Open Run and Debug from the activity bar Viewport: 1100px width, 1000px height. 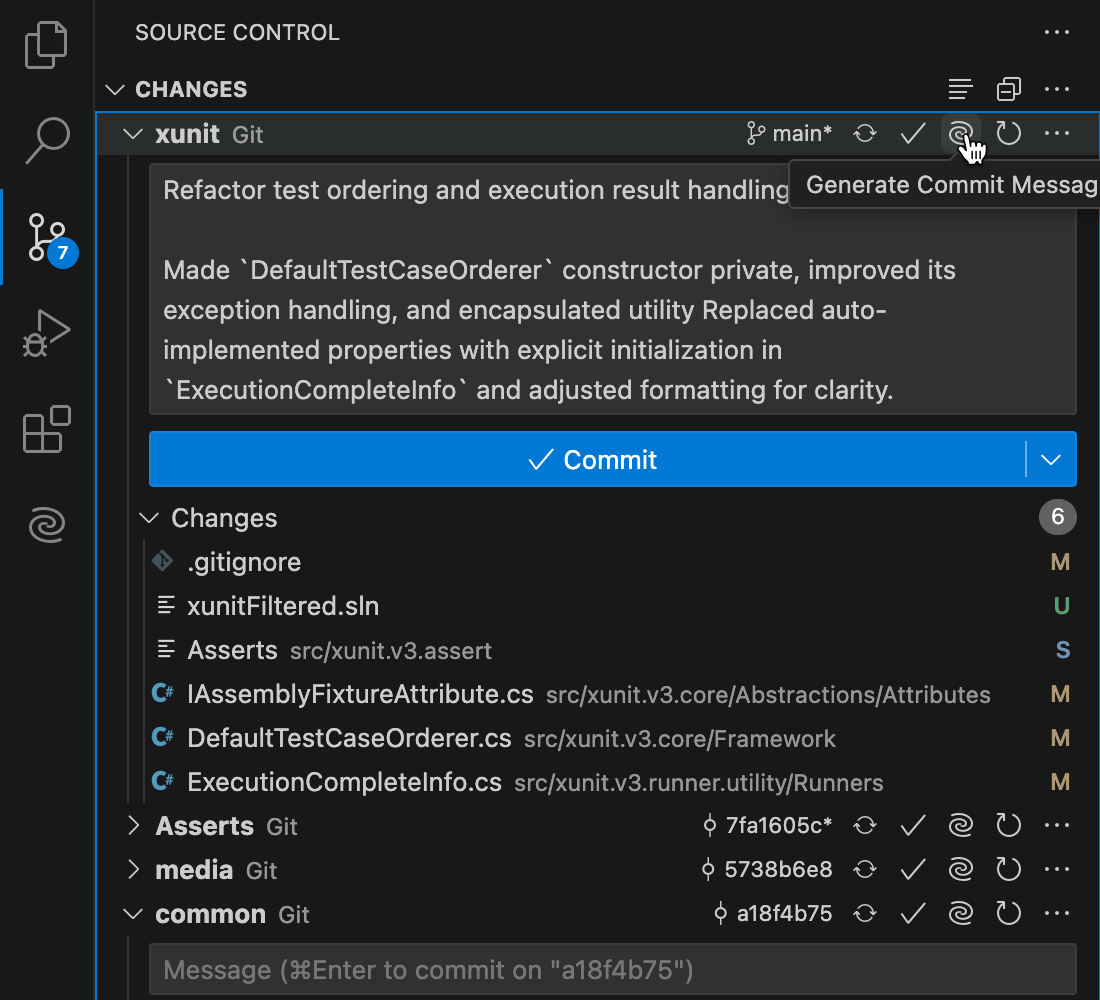46,332
